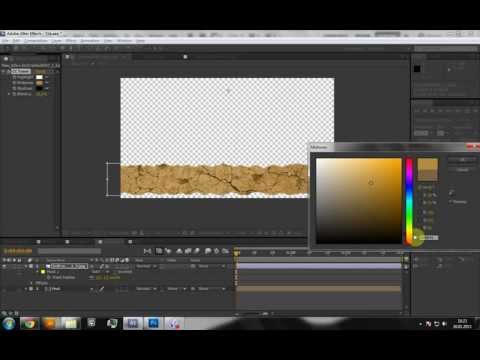The image size is (480, 360).
Task: Click the tan Midtones color swatch
Action: pyautogui.click(x=39, y=83)
